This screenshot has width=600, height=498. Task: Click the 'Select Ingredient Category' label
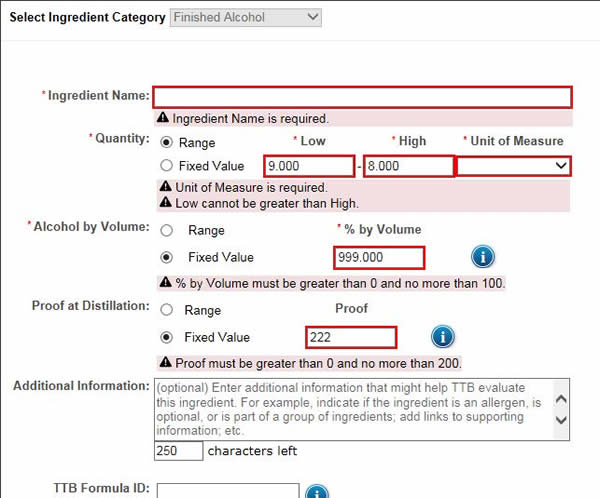[87, 17]
